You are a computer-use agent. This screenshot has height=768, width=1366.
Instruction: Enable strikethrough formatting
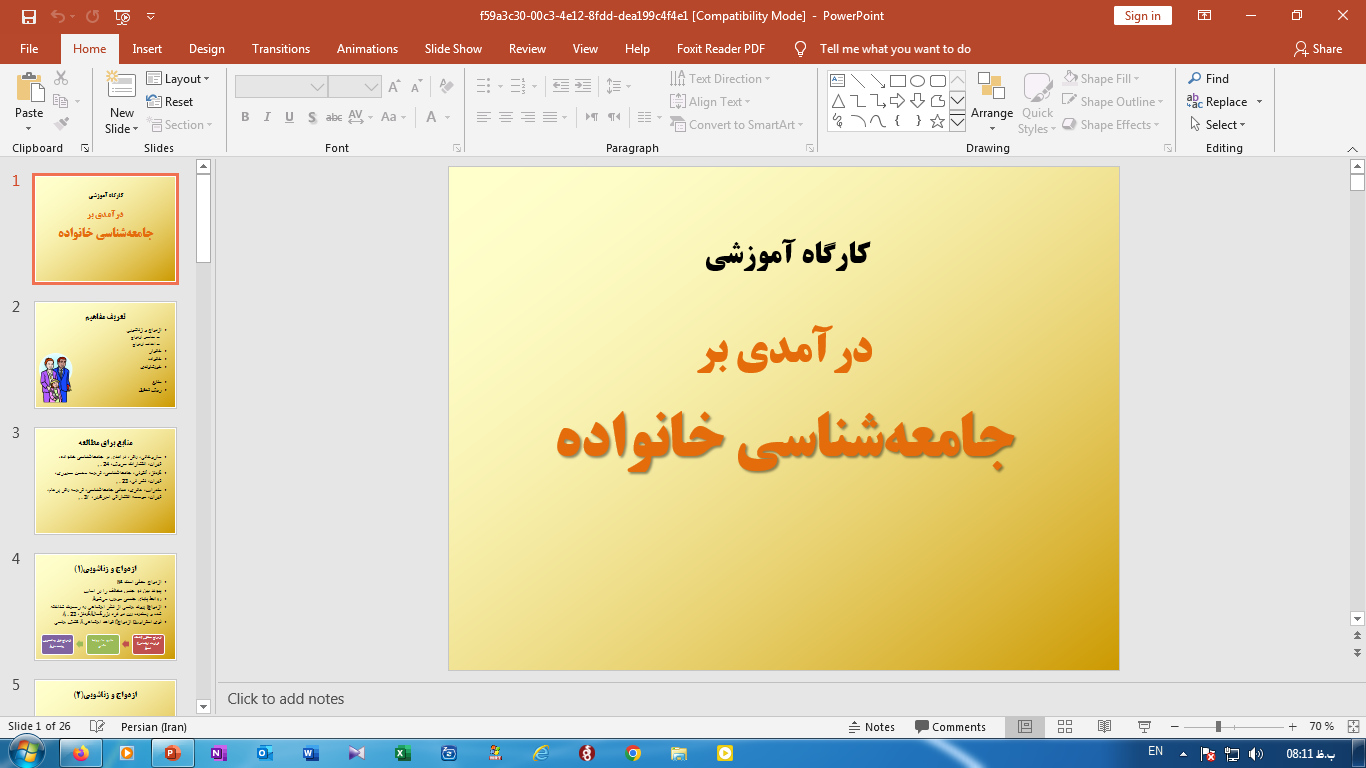333,117
